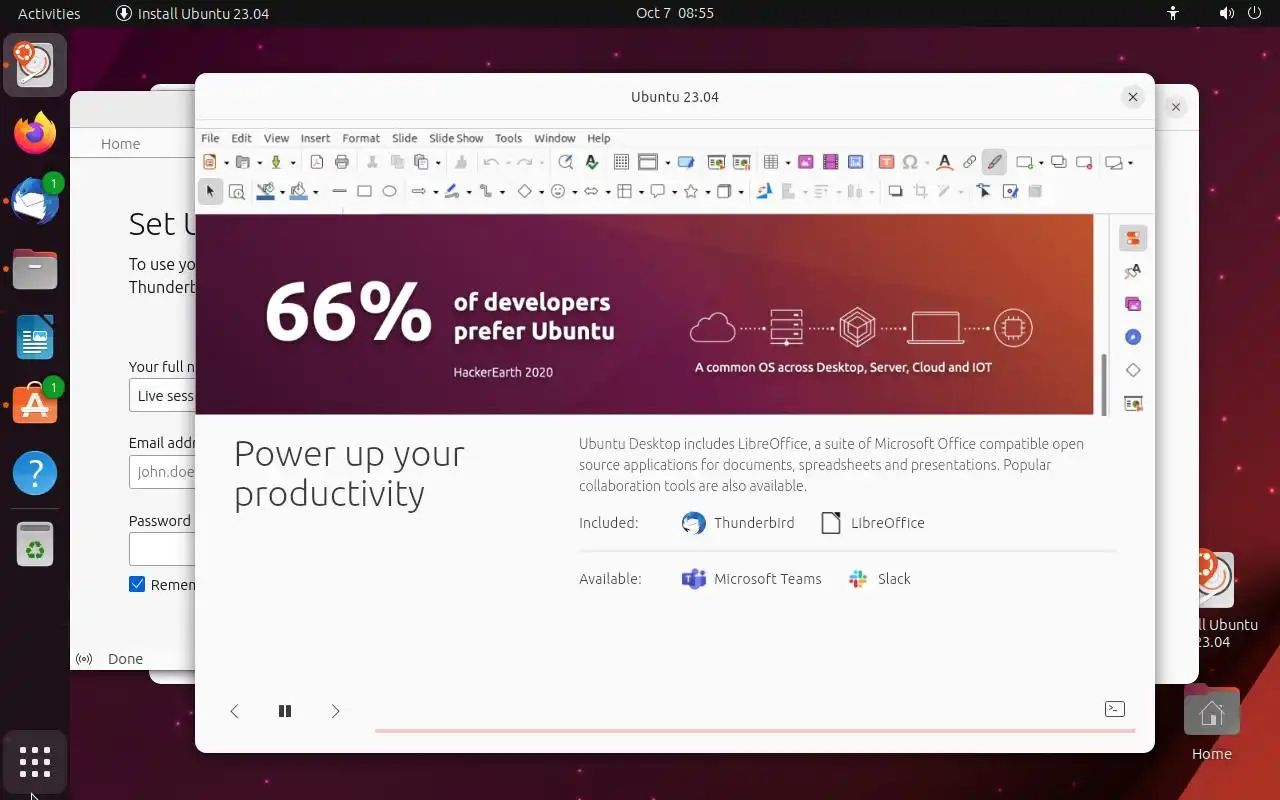
Task: Click the Find and Replace toolbar icon
Action: pyautogui.click(x=565, y=162)
